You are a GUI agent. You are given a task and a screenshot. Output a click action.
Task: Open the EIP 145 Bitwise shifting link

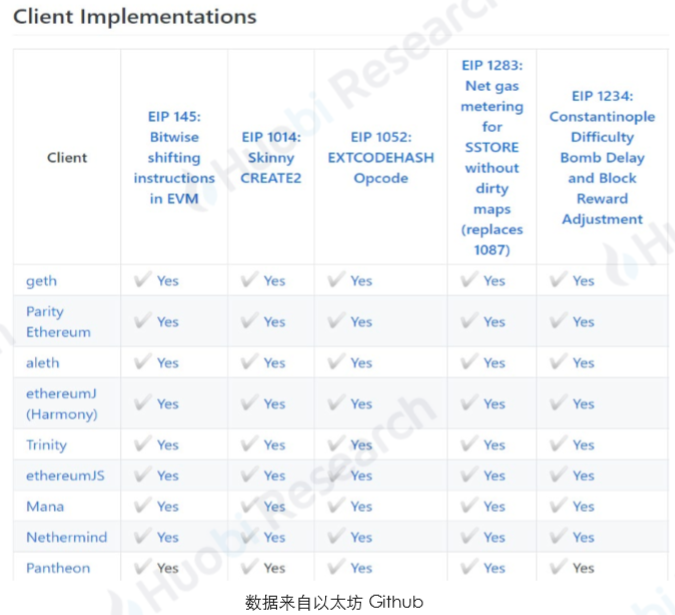click(174, 158)
